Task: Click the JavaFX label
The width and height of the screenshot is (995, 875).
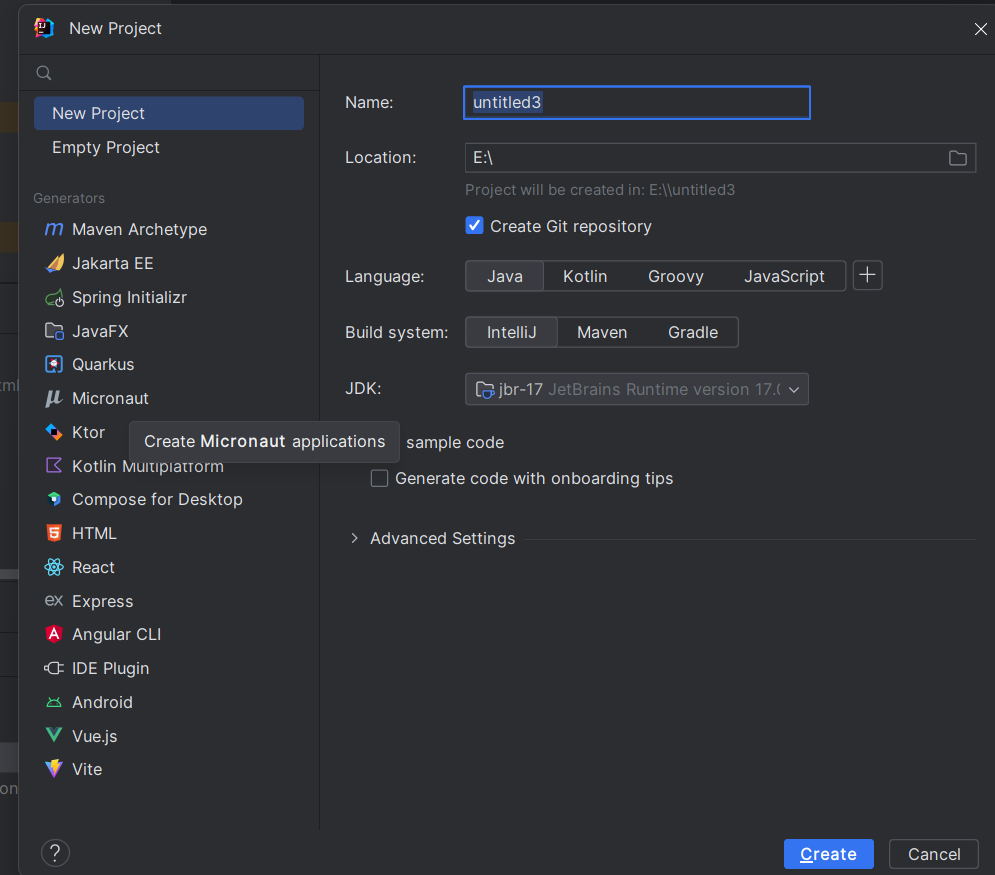Action: tap(100, 331)
